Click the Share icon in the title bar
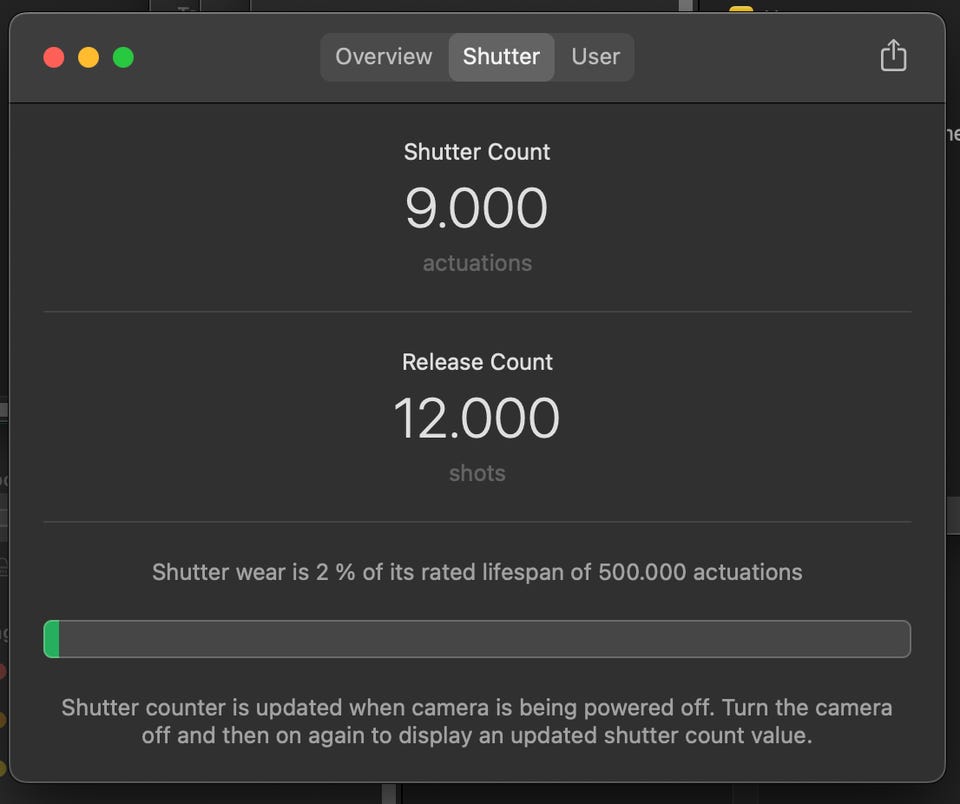The height and width of the screenshot is (804, 960). coord(893,56)
